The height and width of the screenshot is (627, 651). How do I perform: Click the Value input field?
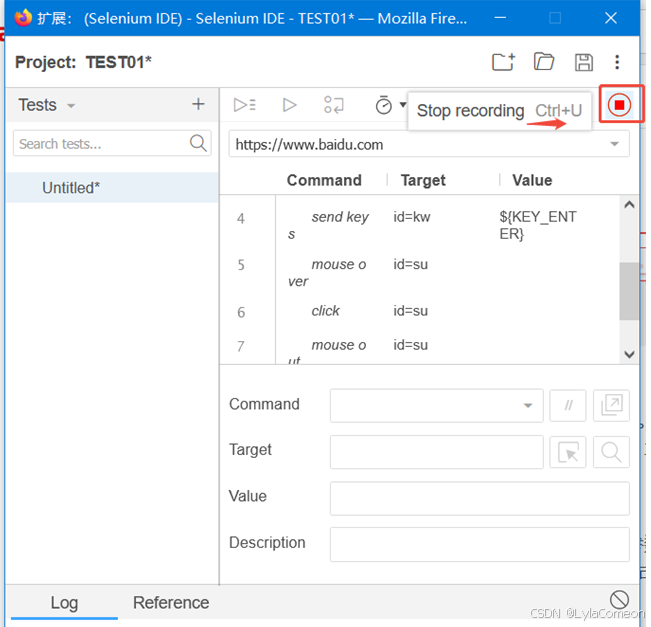click(480, 498)
